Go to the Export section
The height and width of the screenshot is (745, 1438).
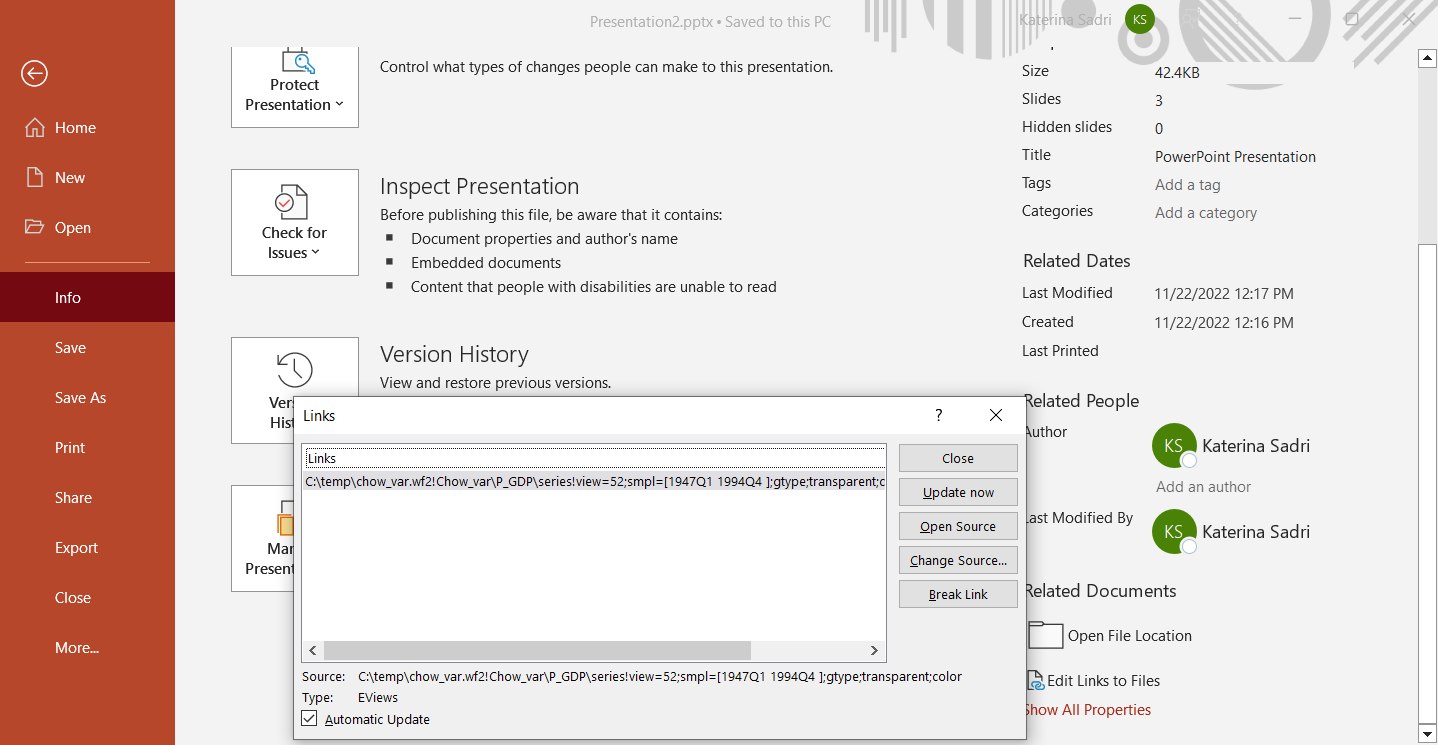(x=76, y=547)
